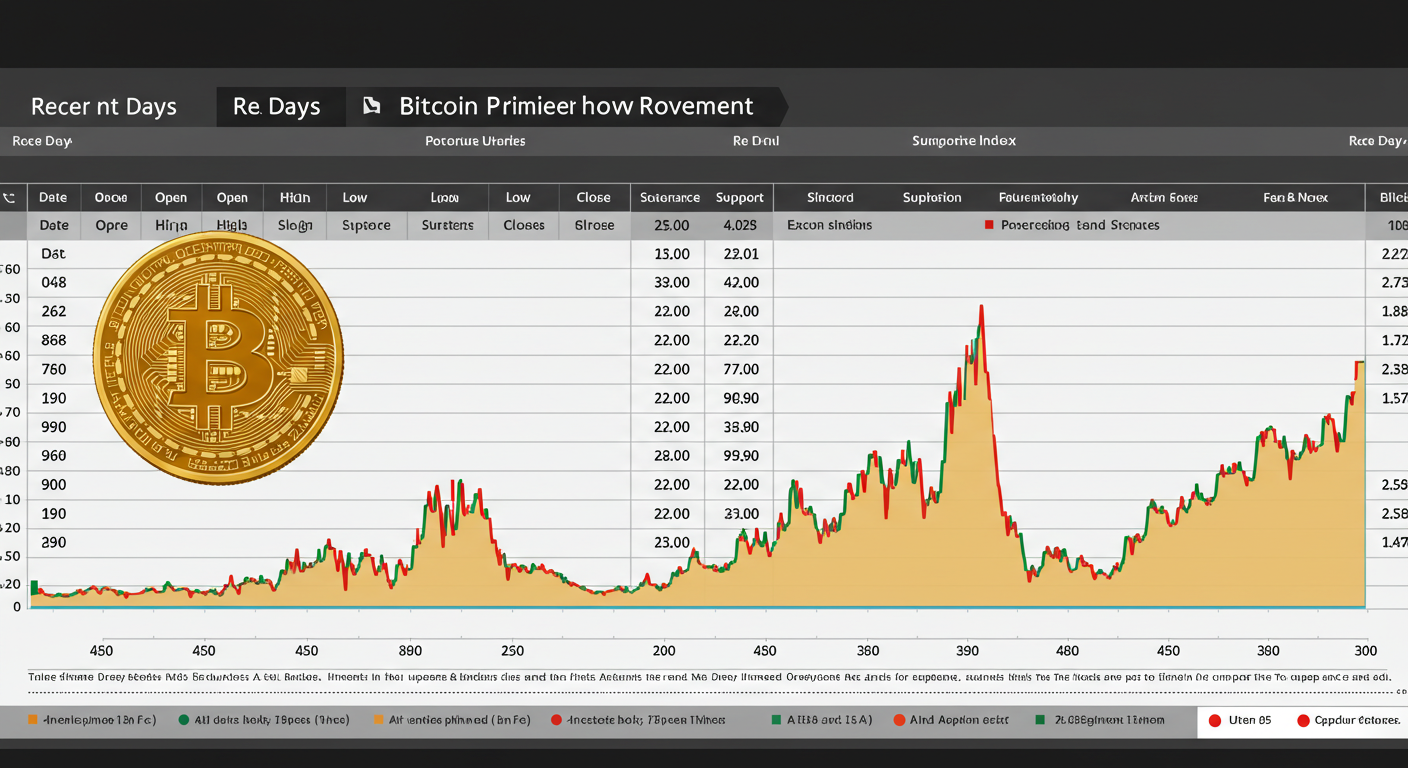
Task: Sort by the Hian column header
Action: 295,198
